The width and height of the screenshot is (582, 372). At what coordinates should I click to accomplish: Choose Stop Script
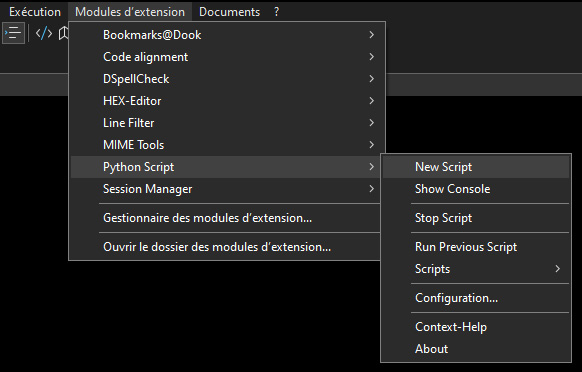476,218
